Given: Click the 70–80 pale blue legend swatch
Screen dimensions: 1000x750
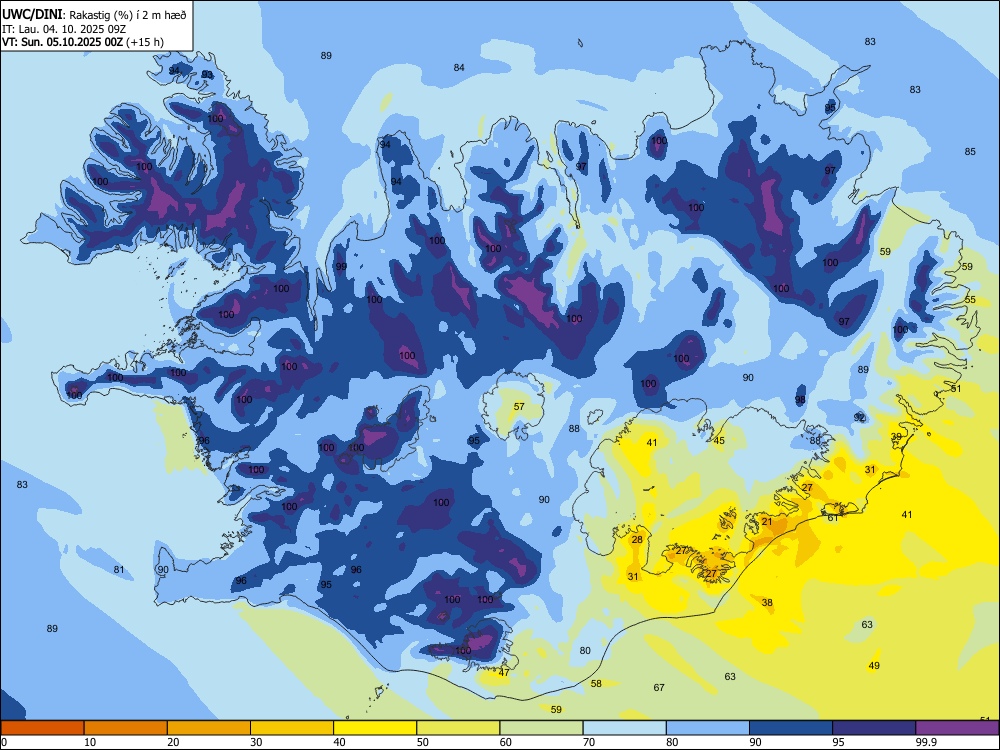Looking at the screenshot, I should pos(624,728).
